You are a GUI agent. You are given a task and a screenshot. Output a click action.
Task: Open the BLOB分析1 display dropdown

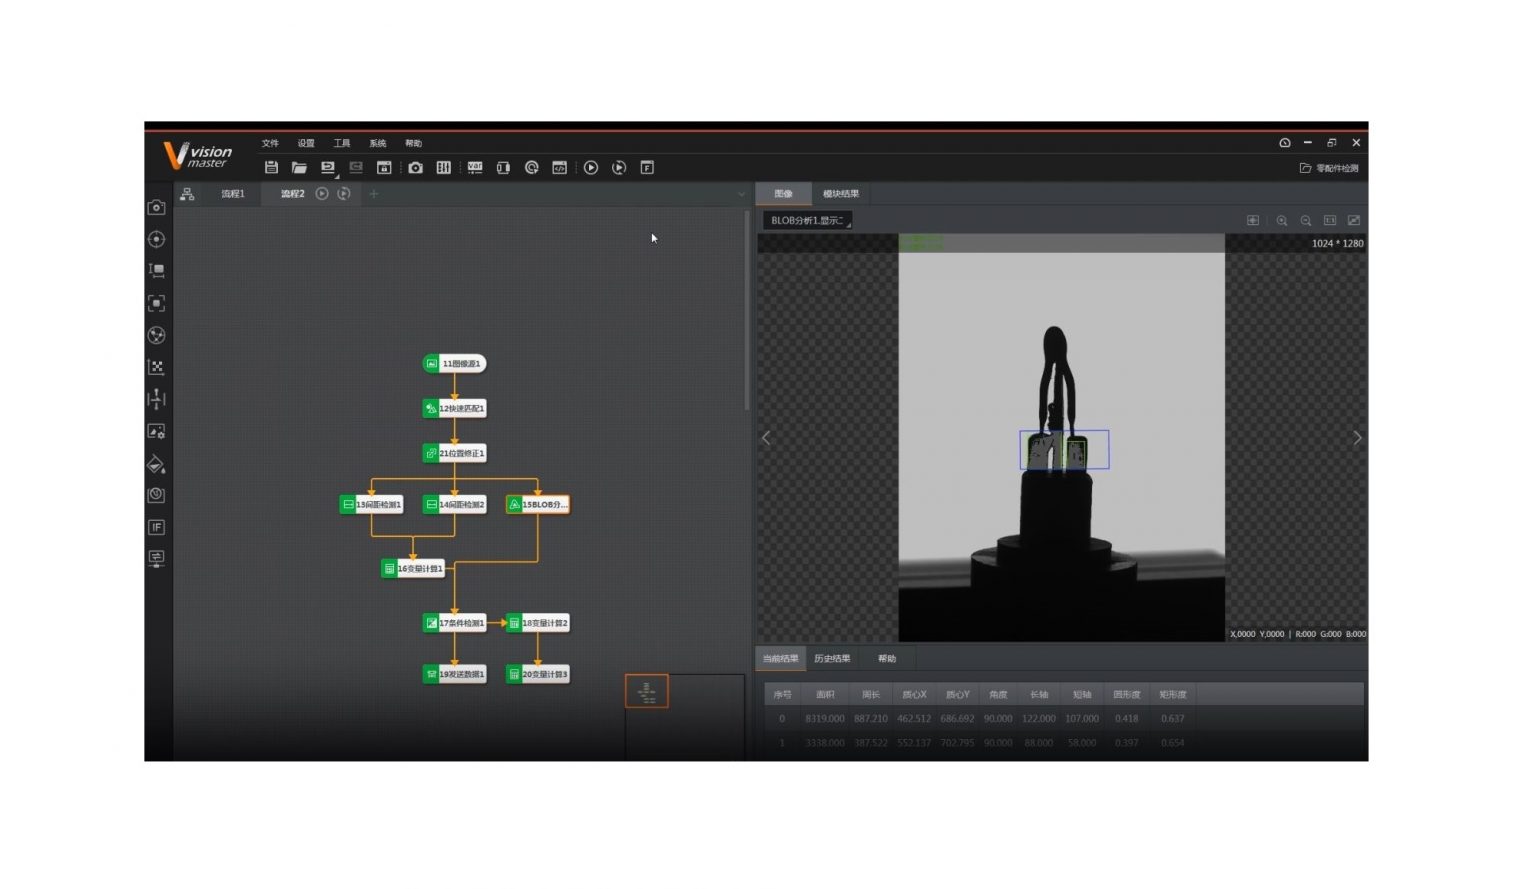(806, 219)
